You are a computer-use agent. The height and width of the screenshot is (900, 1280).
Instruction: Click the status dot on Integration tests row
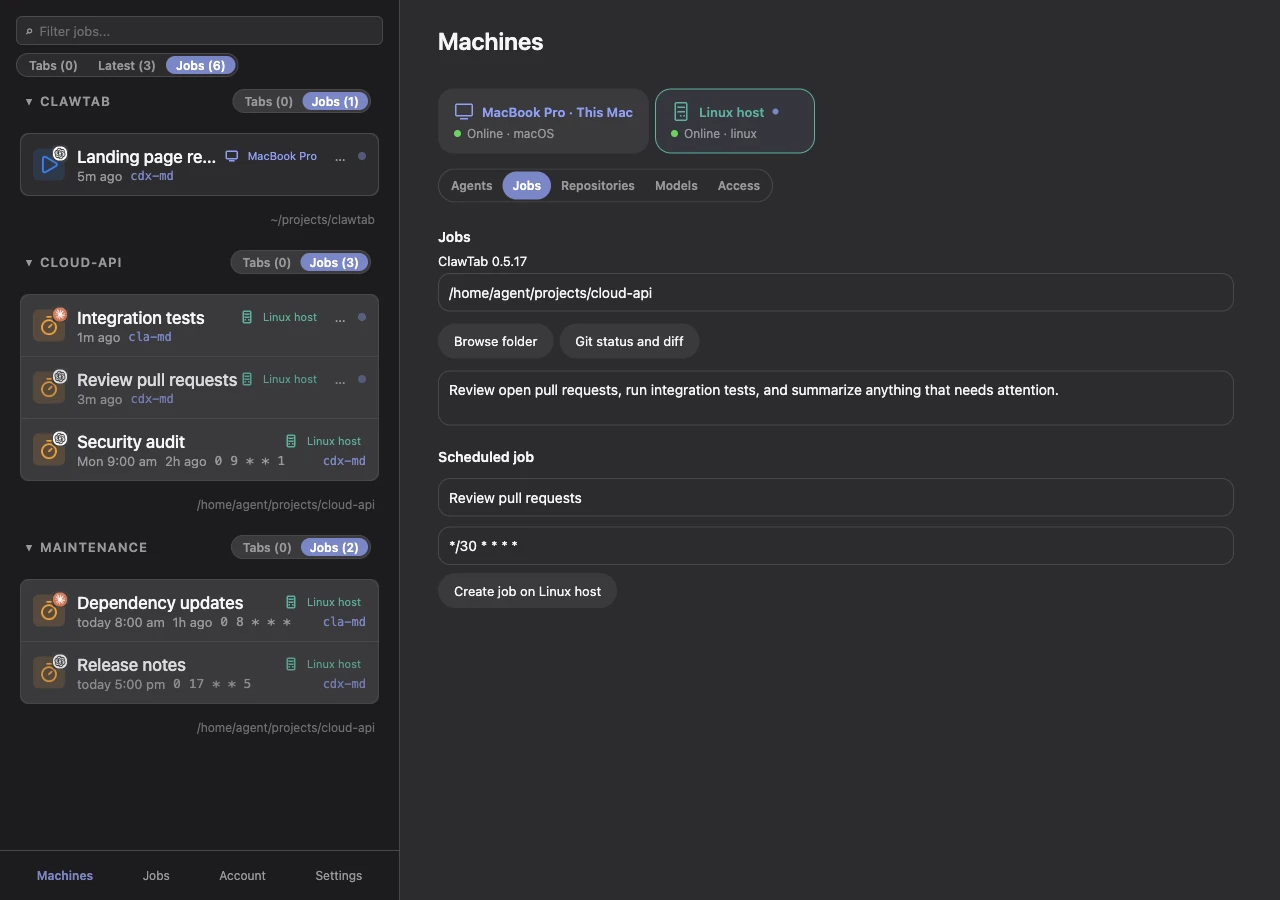point(362,317)
